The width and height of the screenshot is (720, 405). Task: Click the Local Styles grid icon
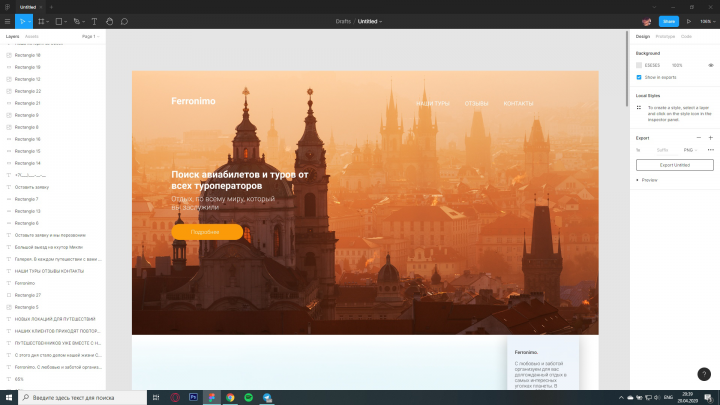pos(639,107)
